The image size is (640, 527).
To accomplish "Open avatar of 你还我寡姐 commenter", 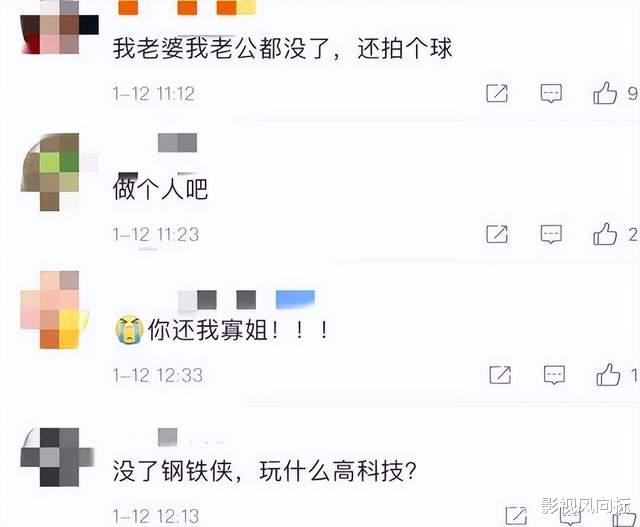I will coord(55,310).
